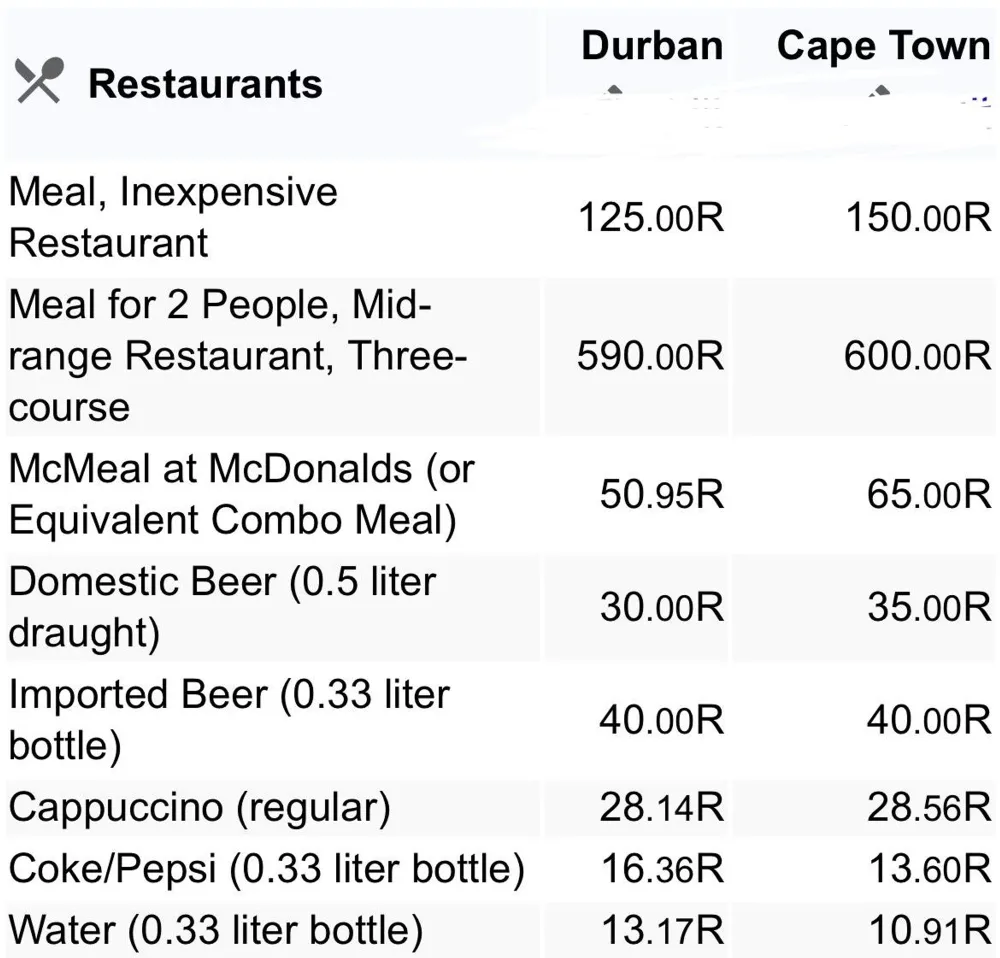
Task: Click Durban McMeal price 50.95R
Action: pyautogui.click(x=662, y=494)
